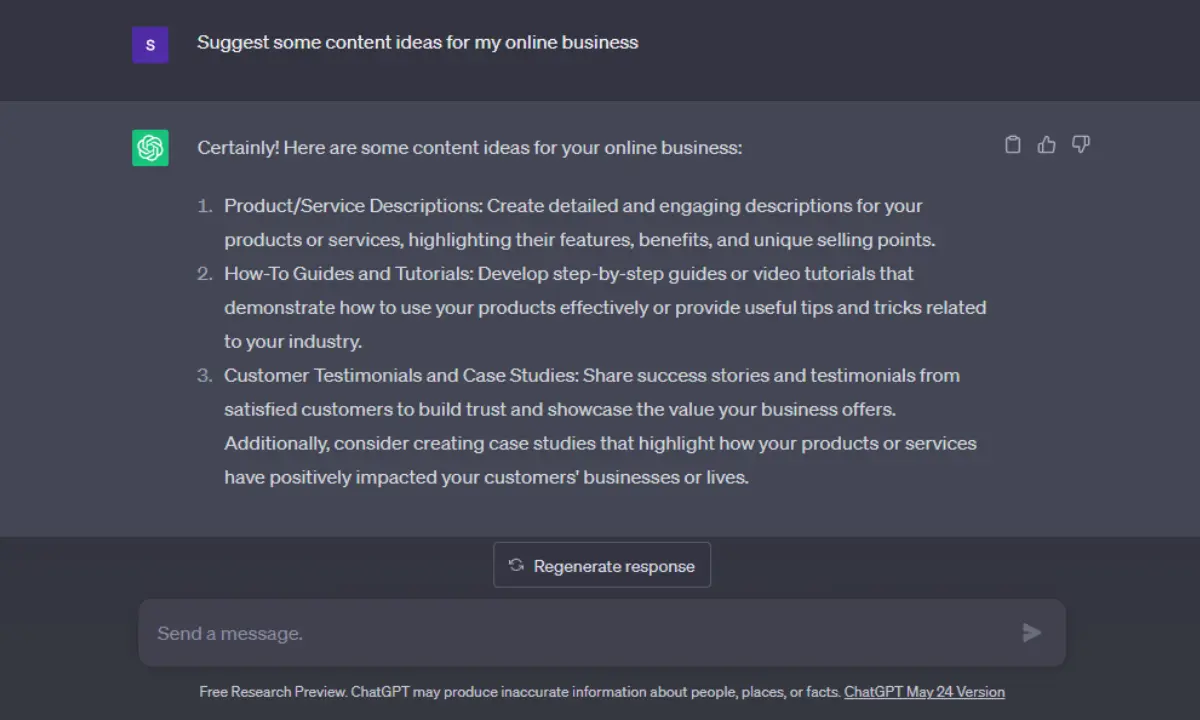The width and height of the screenshot is (1200, 720).
Task: Click list number 2 in the response
Action: (x=204, y=274)
